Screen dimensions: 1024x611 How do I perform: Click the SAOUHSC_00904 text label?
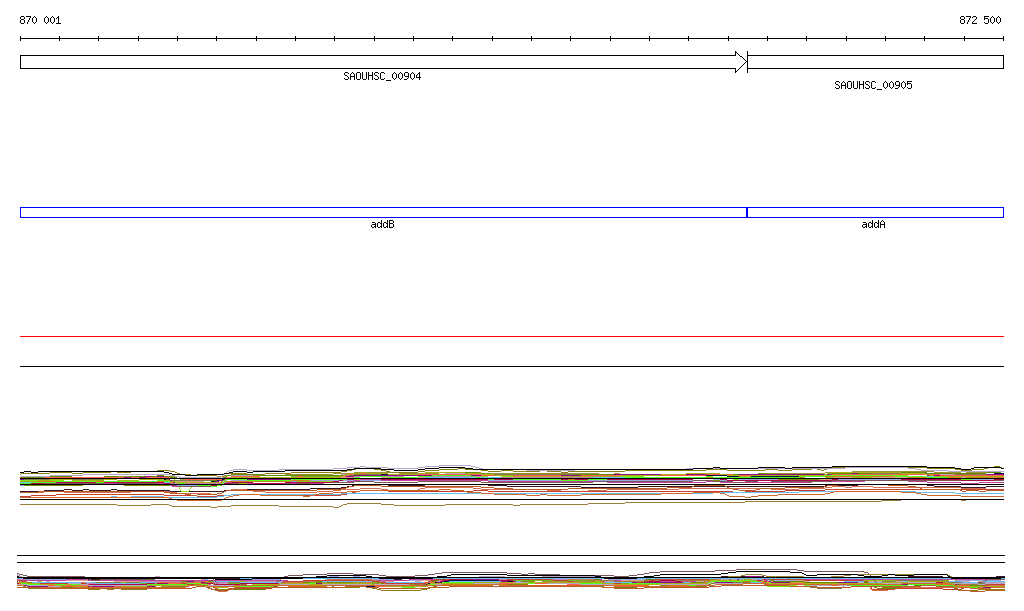tap(382, 76)
